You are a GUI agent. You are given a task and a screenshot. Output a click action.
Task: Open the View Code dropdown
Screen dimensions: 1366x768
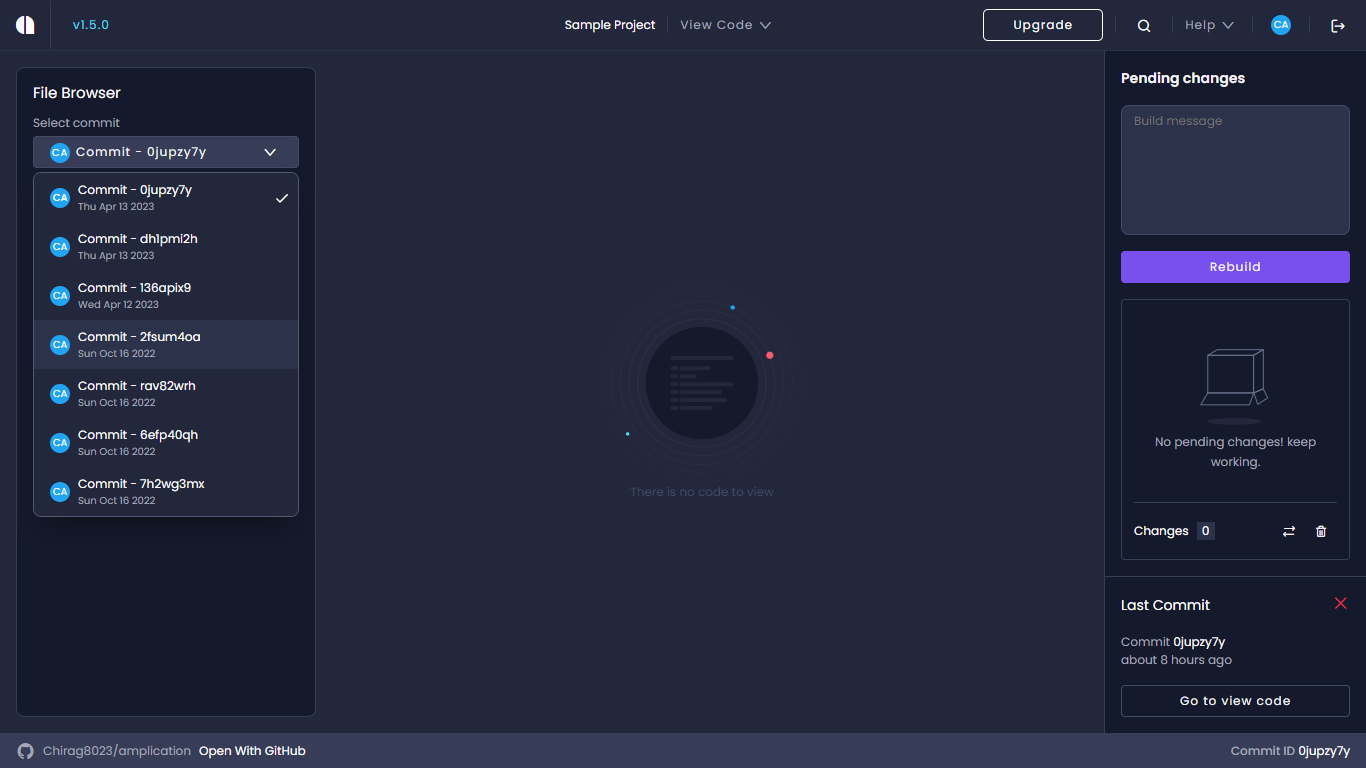coord(725,24)
